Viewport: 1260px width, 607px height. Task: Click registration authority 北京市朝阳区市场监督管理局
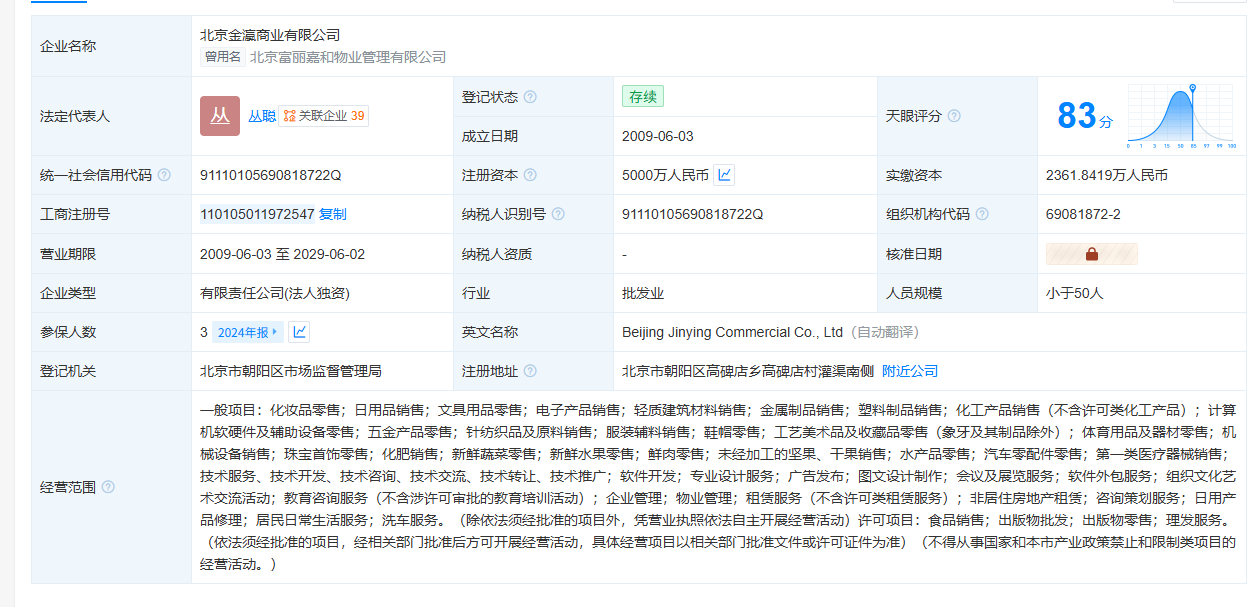(x=291, y=371)
